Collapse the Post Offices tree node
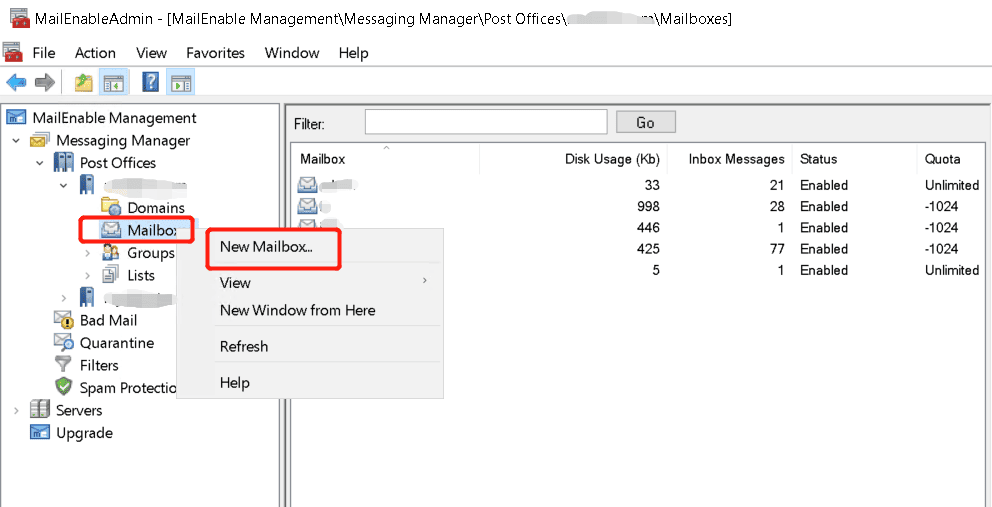992x507 pixels. pyautogui.click(x=40, y=163)
